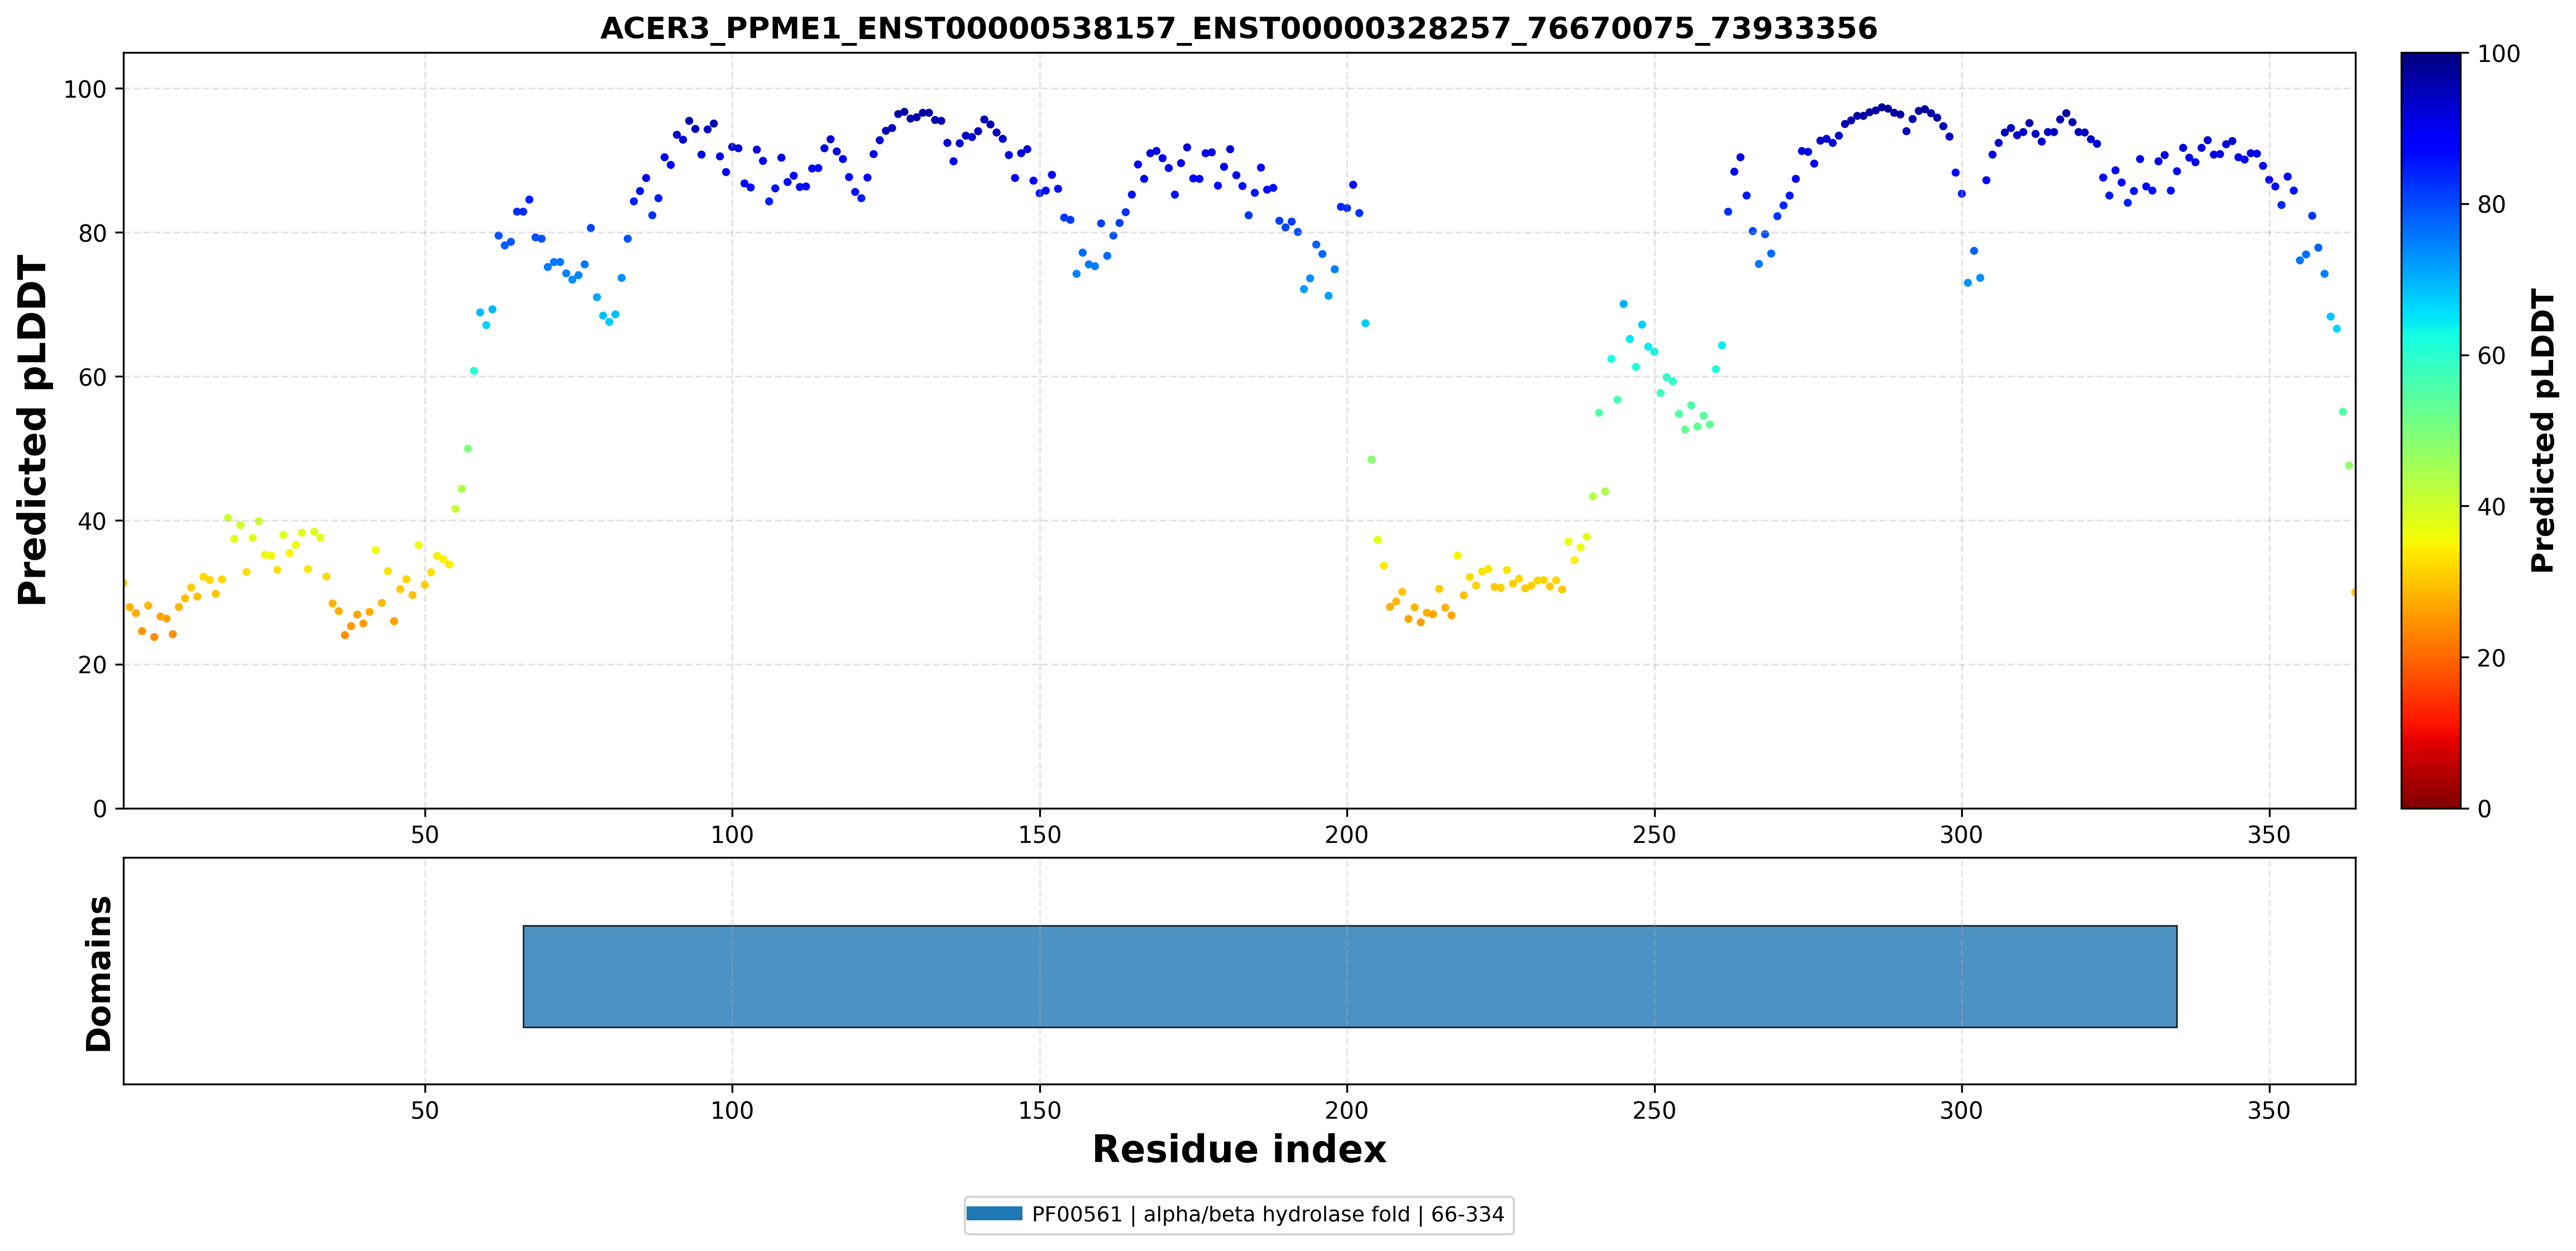Click the plot title ACER3_PPME1 text
This screenshot has width=2576, height=1251.
click(x=1238, y=28)
